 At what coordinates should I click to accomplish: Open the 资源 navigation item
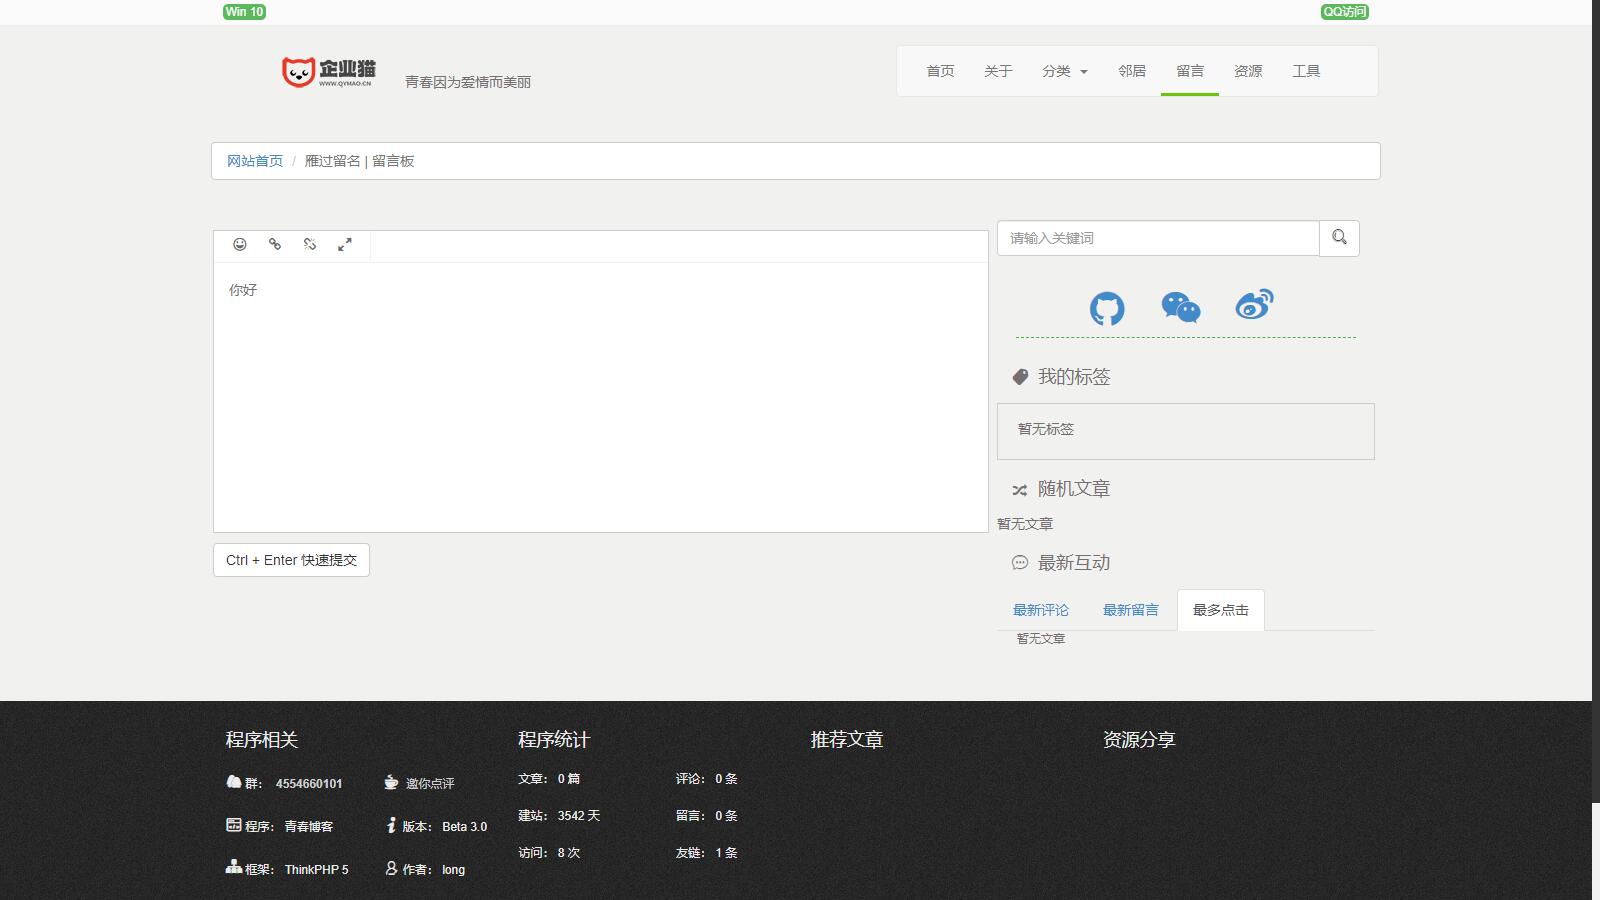[1248, 71]
